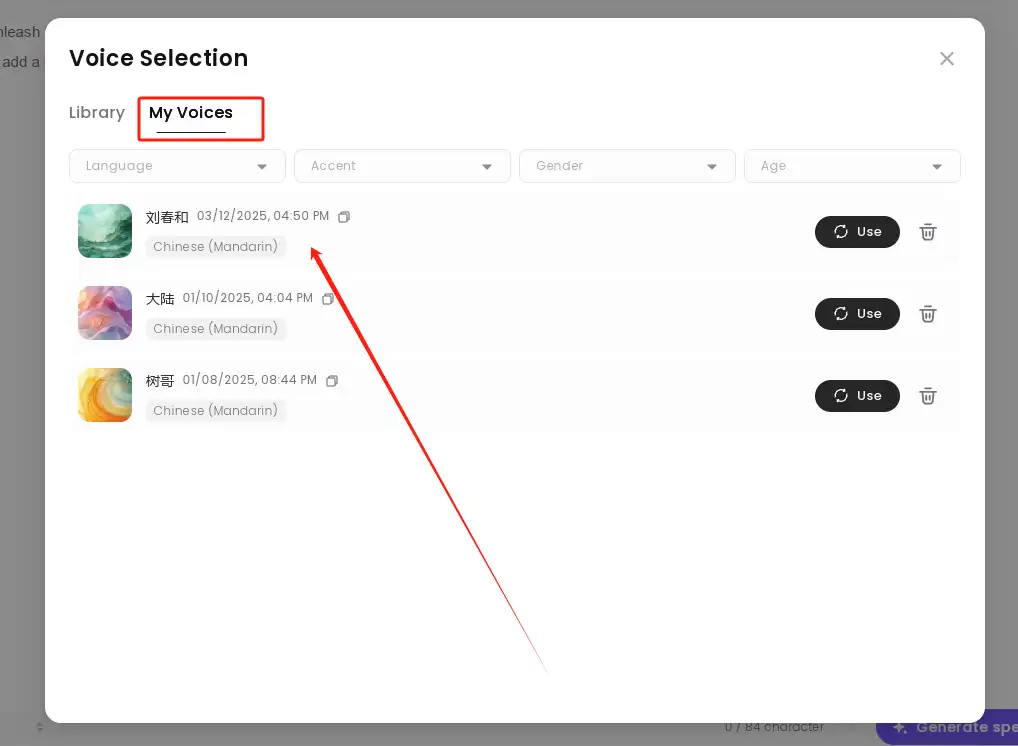Click the pink abstract avatar of 大陆
This screenshot has height=746, width=1018.
click(105, 313)
